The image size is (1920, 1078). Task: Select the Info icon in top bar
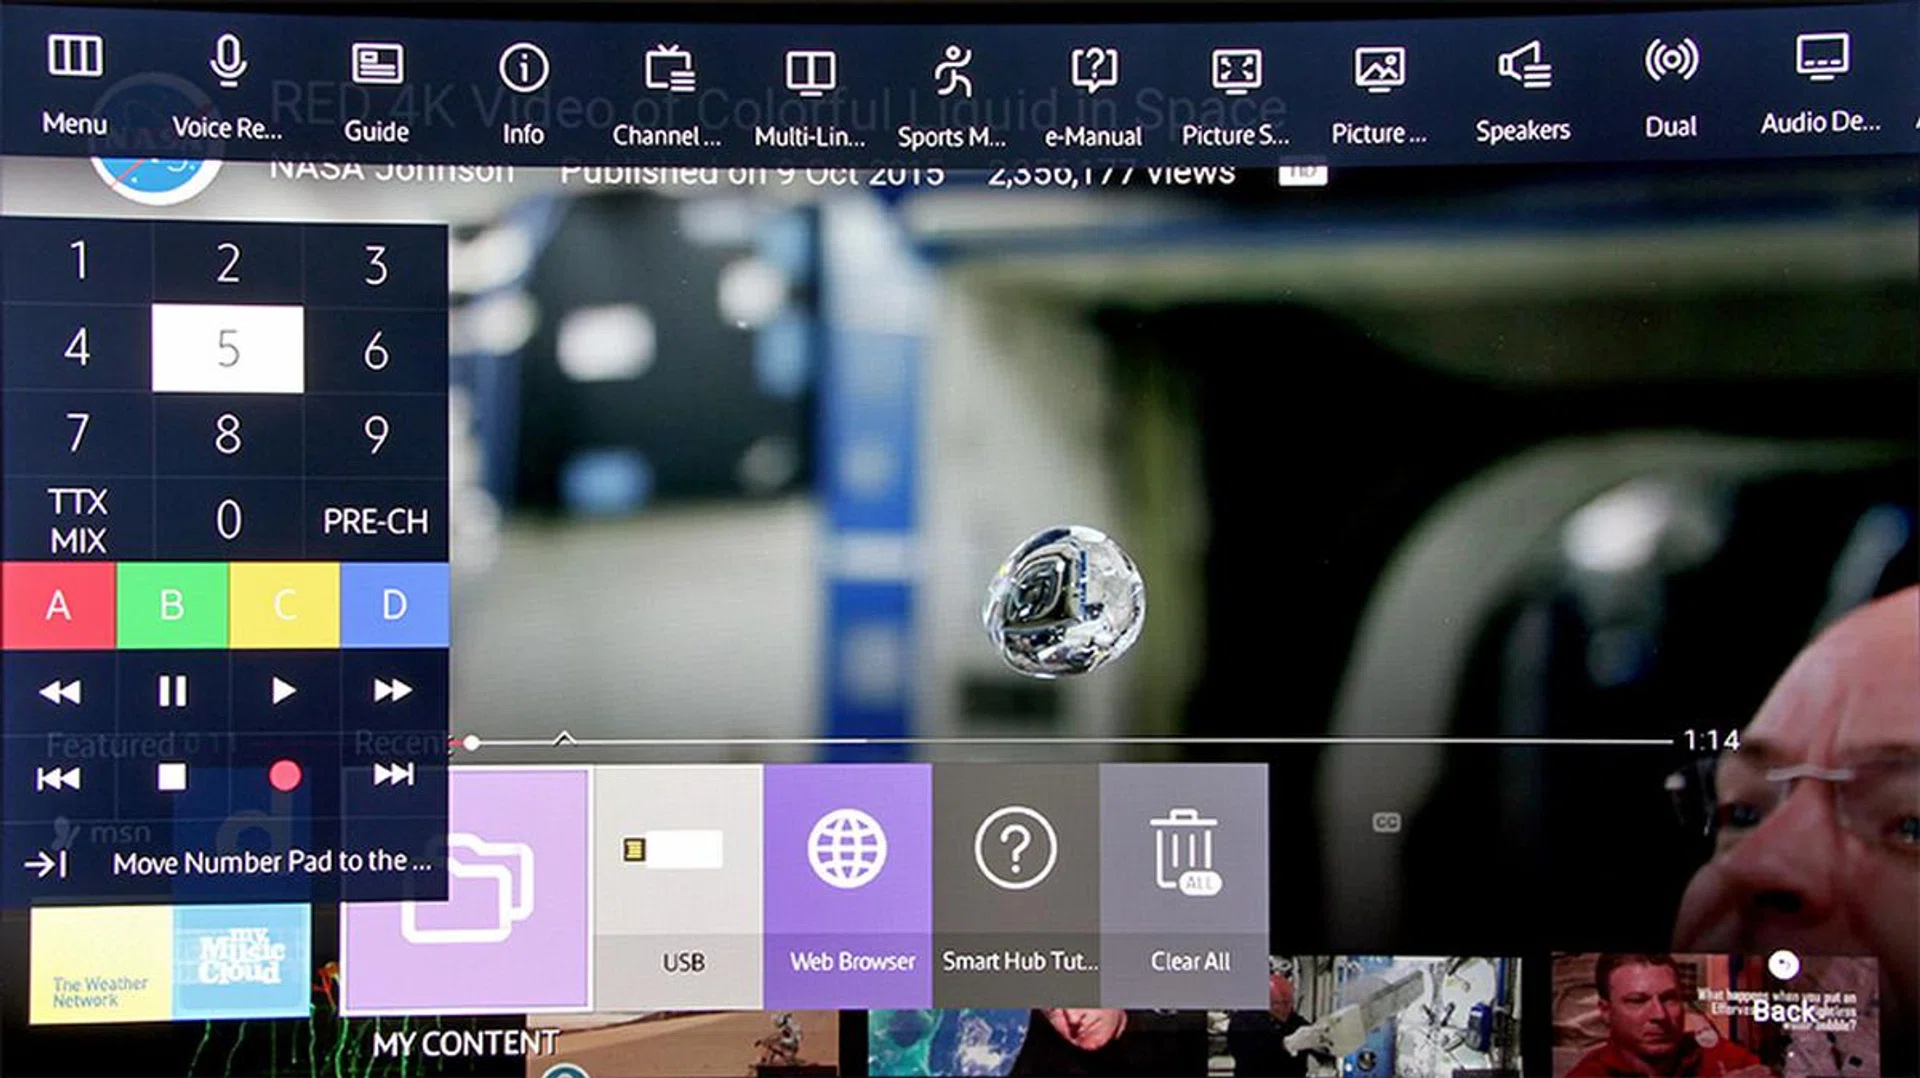coord(523,70)
